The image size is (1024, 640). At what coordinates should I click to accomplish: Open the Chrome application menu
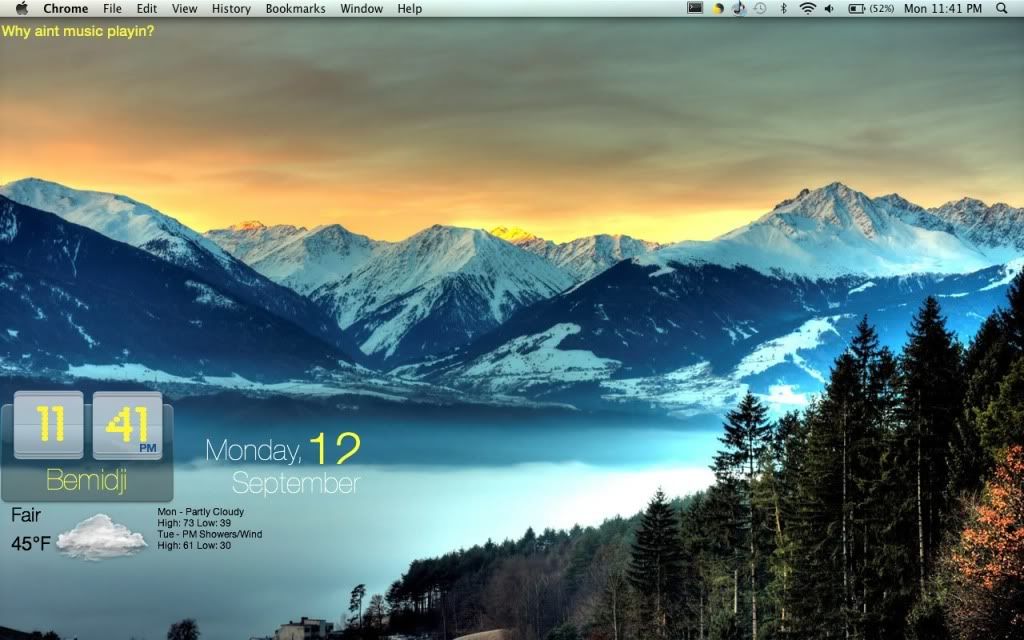[65, 8]
